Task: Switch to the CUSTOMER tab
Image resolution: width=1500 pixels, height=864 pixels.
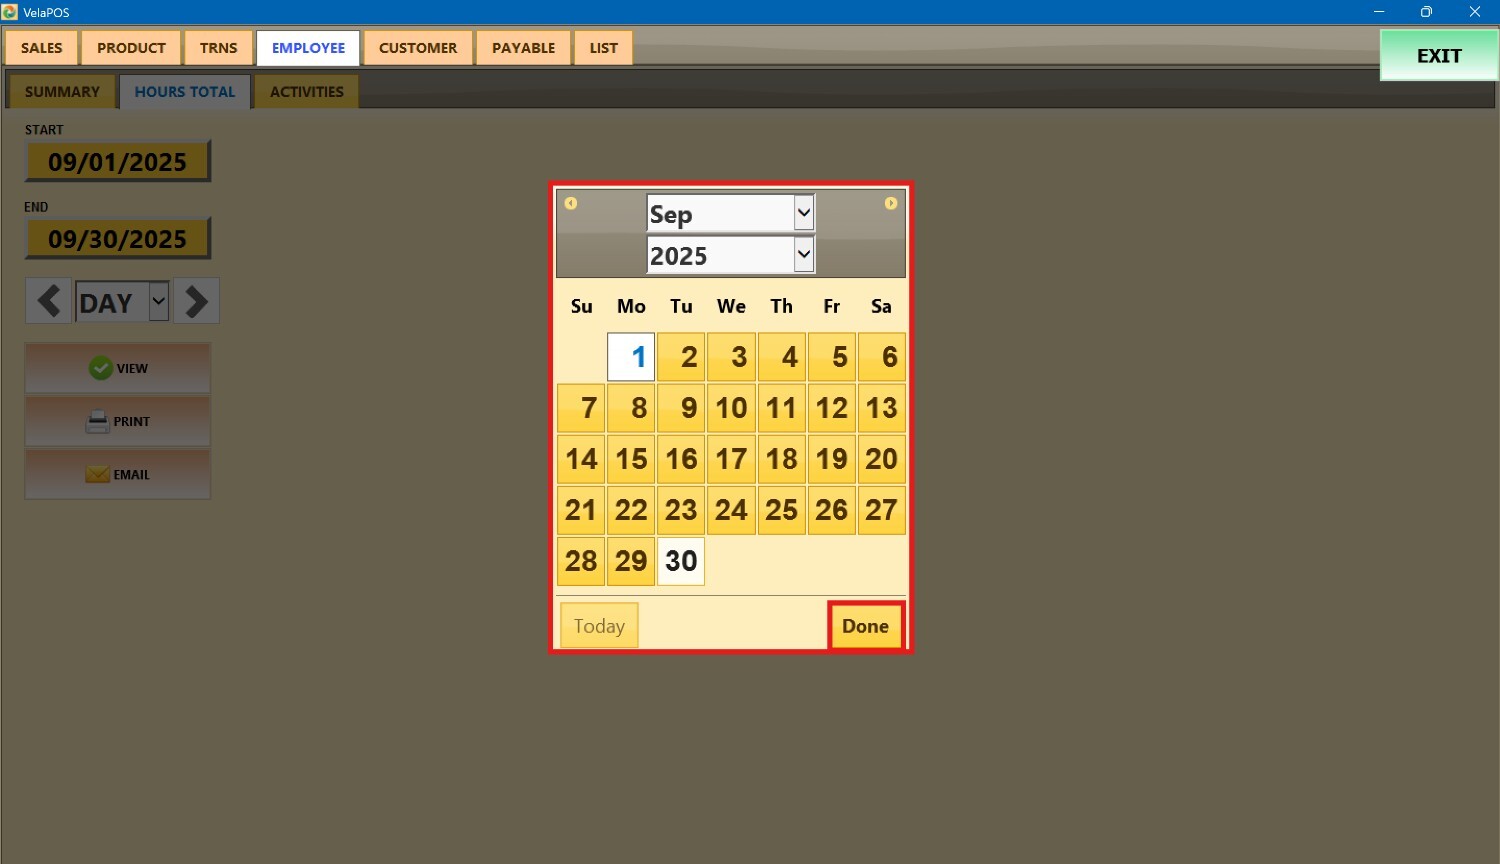Action: coord(418,48)
